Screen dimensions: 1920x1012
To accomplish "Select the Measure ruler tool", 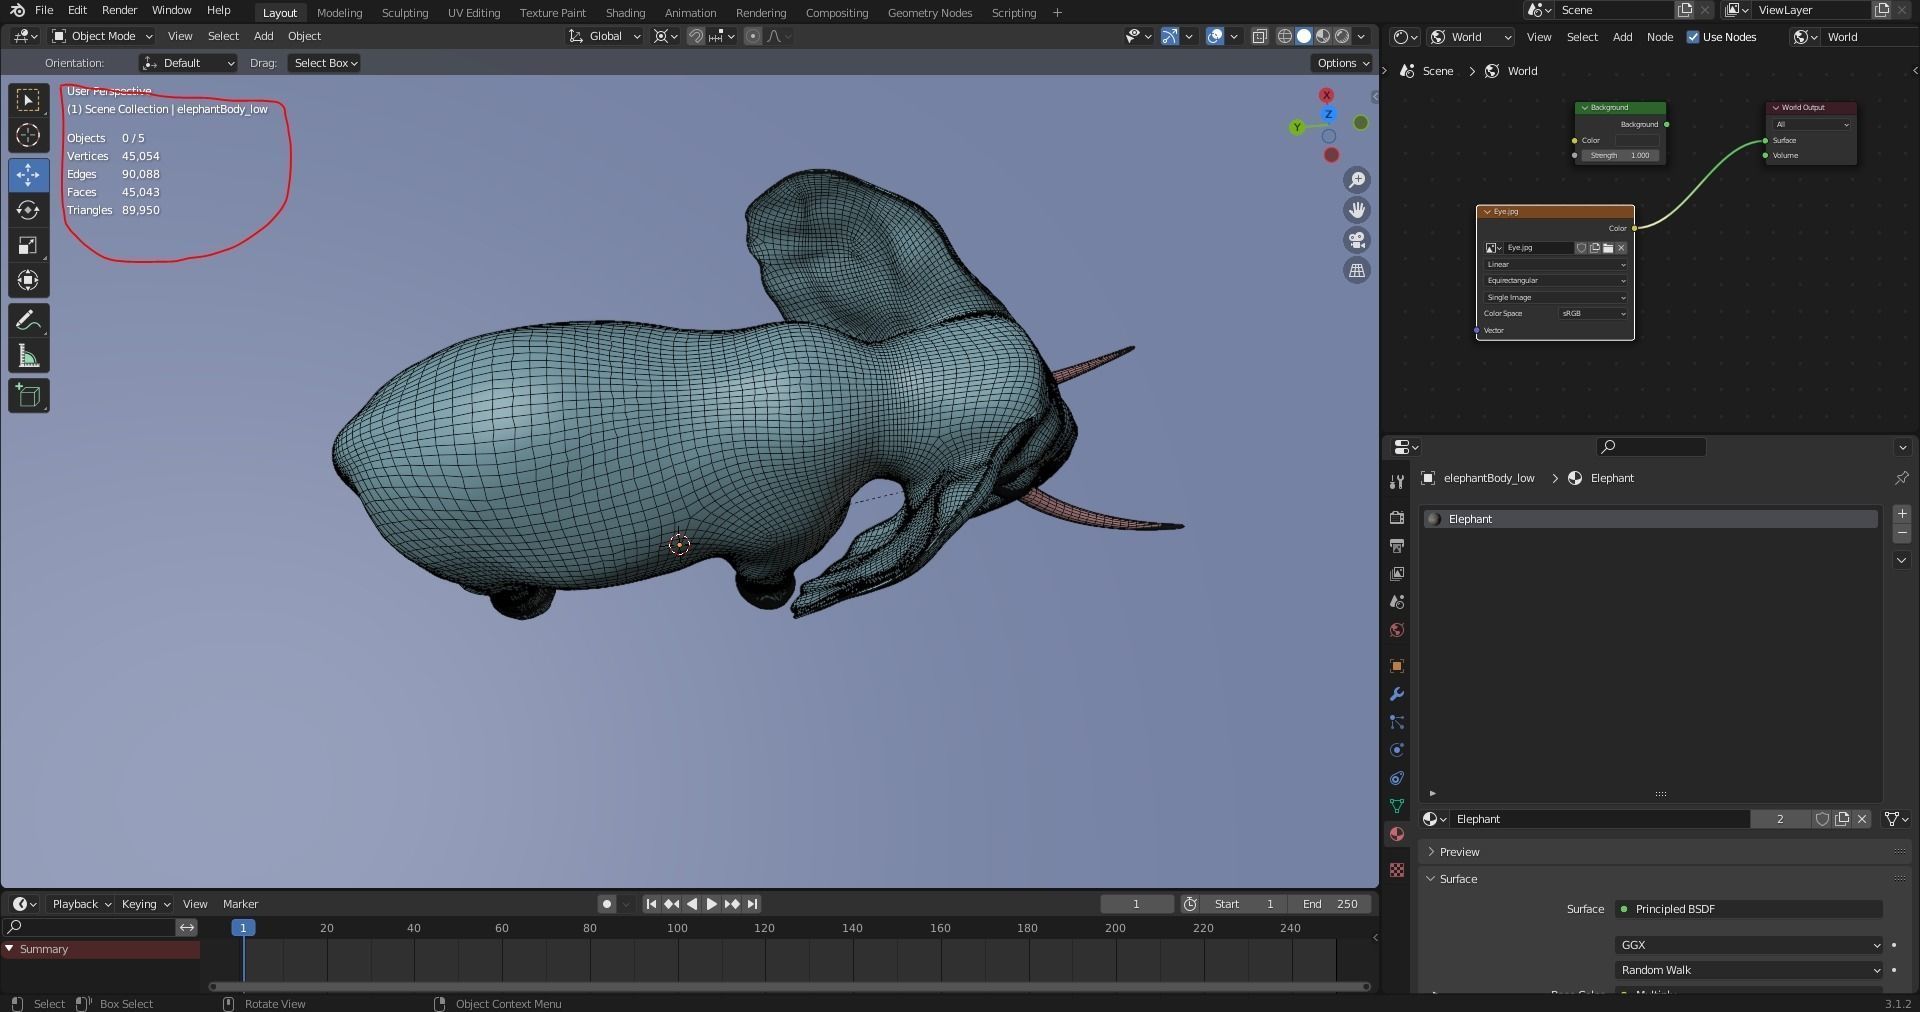I will click(28, 357).
